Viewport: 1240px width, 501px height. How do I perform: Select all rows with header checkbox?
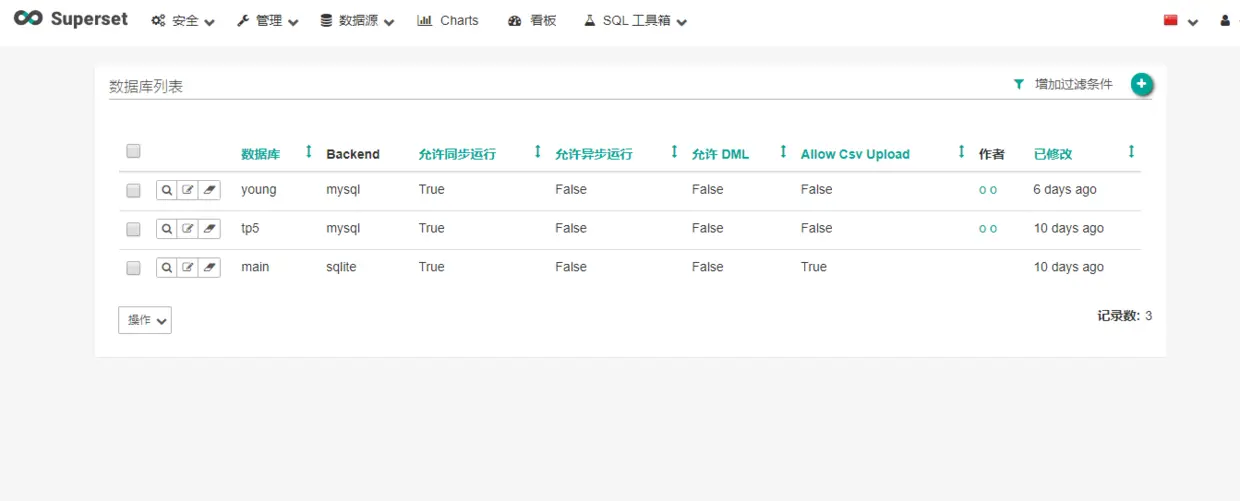pyautogui.click(x=133, y=151)
